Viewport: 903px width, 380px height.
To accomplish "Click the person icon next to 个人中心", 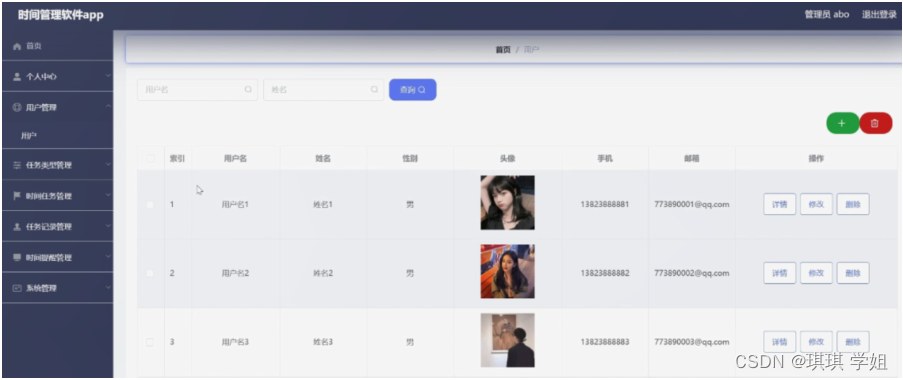I will coord(17,77).
